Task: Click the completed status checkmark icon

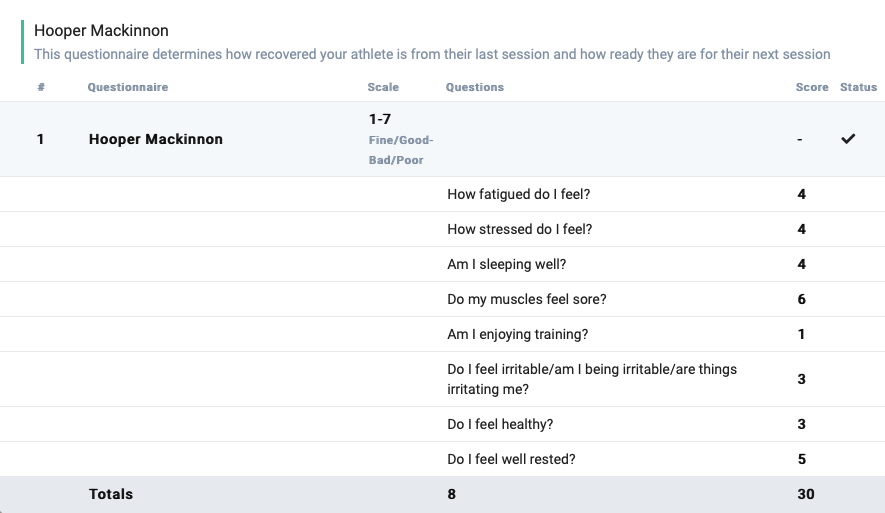Action: 848,139
